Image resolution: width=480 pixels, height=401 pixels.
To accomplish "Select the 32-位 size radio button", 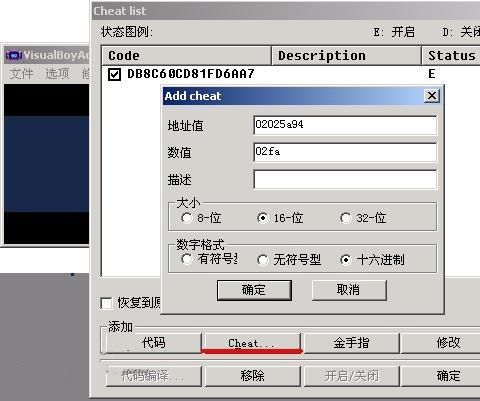I will pos(346,218).
